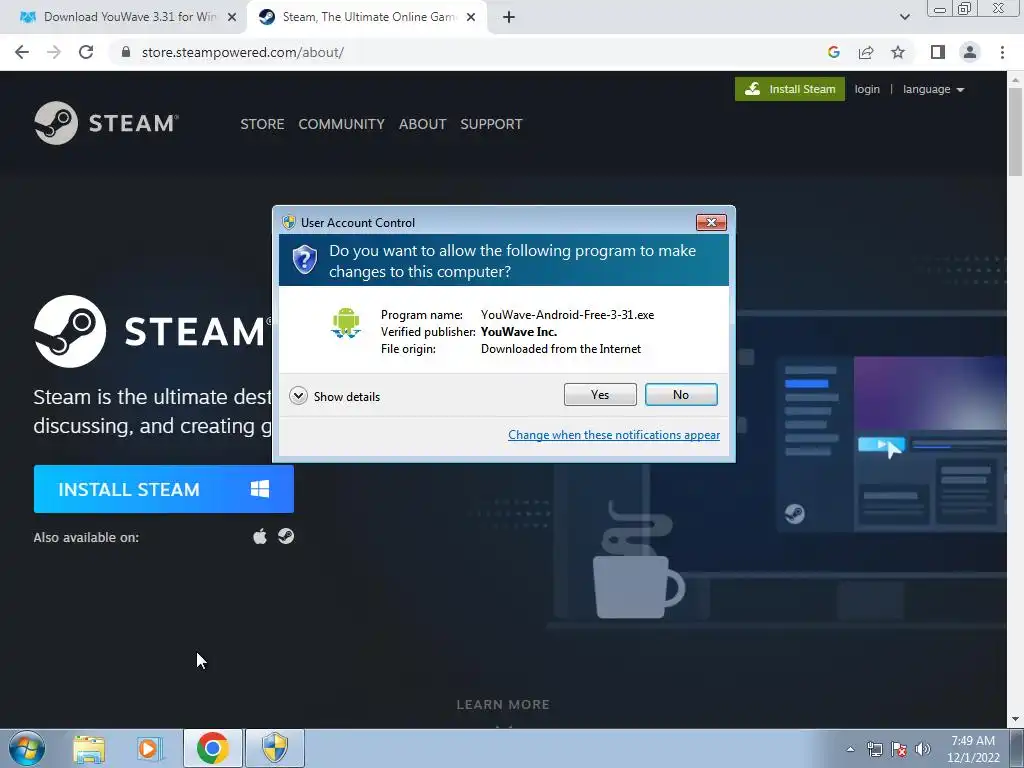
Task: Close the Steam browser tab
Action: [x=471, y=18]
